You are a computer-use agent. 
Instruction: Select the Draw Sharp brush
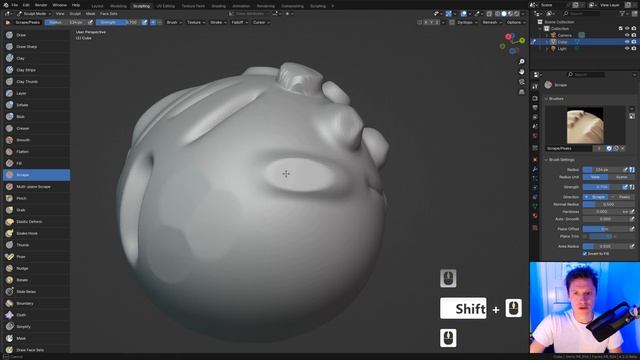click(36, 47)
